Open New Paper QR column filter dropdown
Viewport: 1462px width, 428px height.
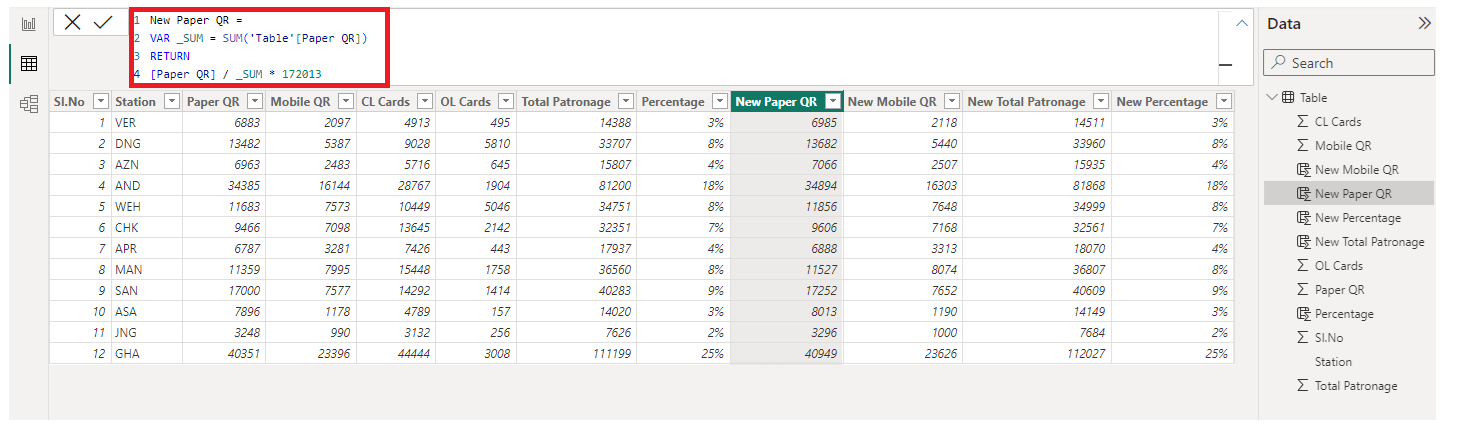pyautogui.click(x=831, y=102)
